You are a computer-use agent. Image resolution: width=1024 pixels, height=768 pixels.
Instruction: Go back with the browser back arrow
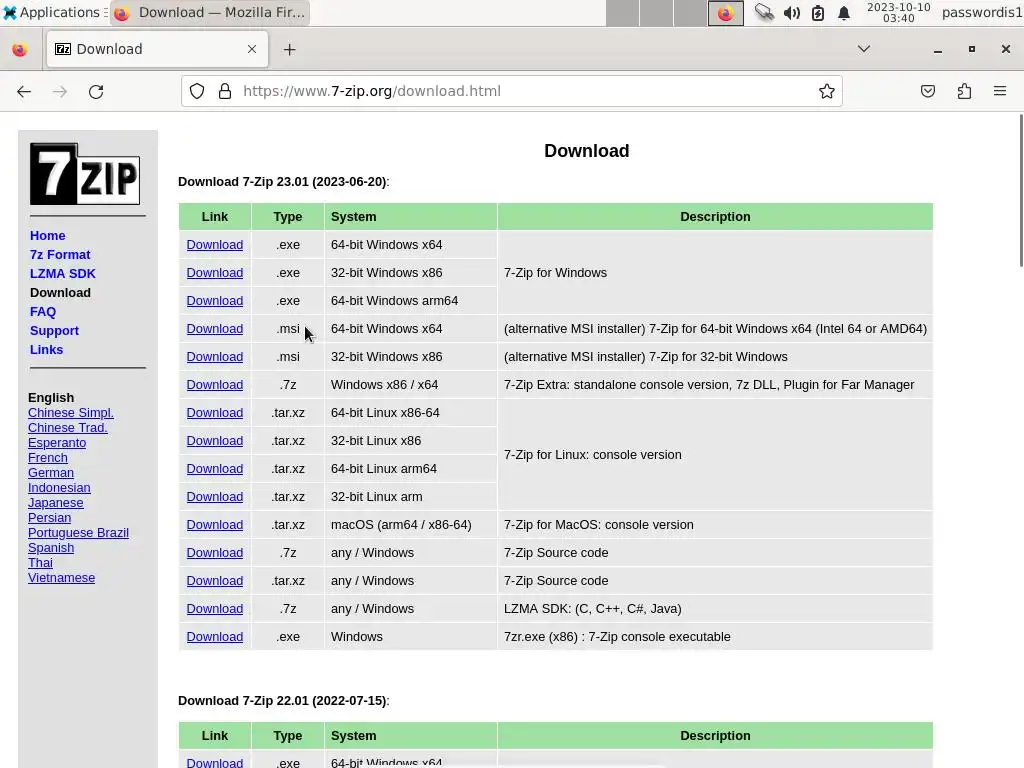point(24,91)
